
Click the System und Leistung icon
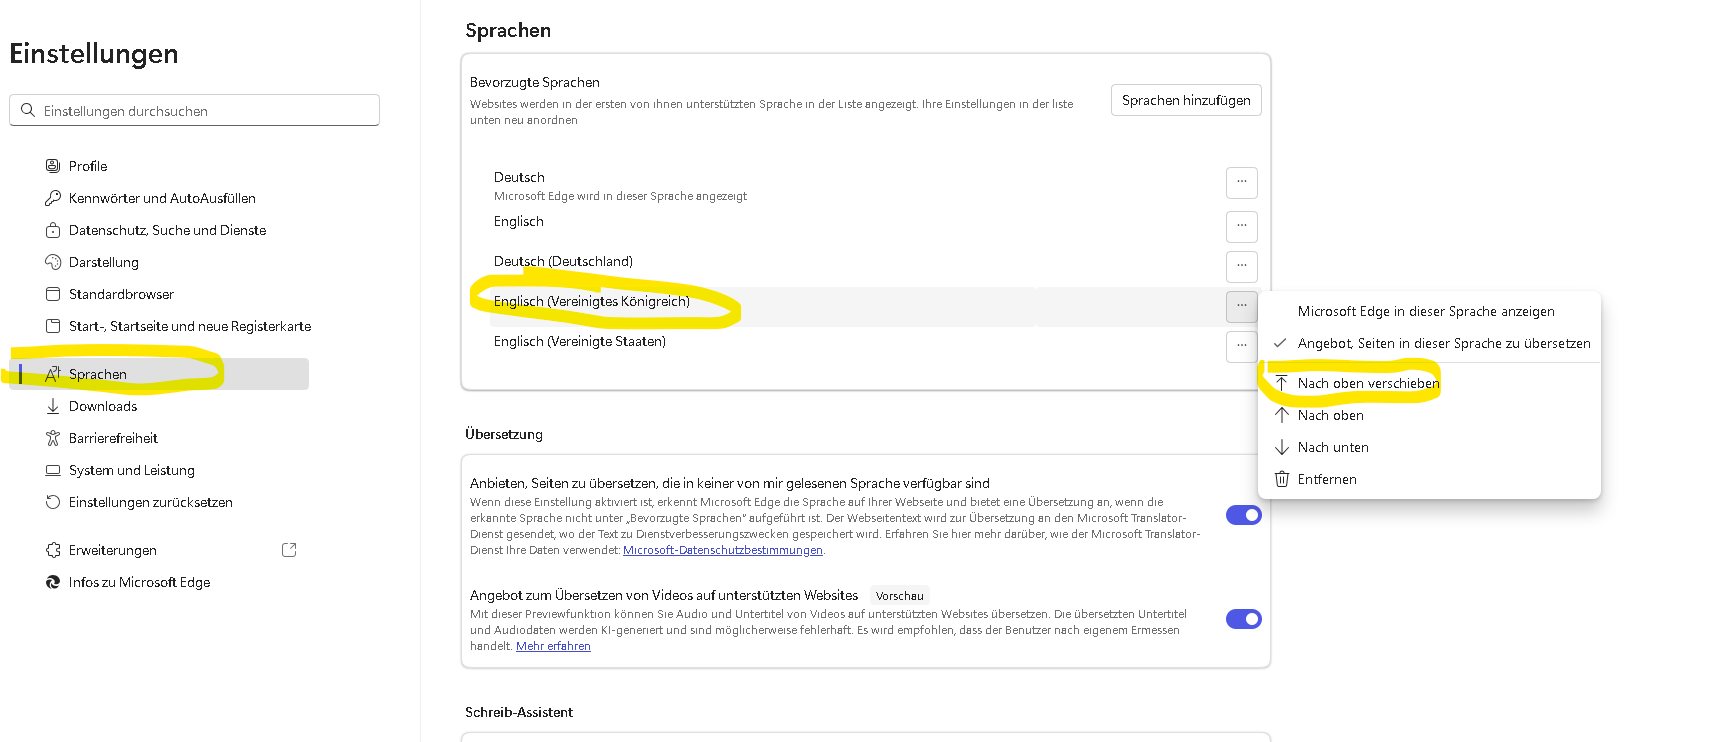[53, 470]
